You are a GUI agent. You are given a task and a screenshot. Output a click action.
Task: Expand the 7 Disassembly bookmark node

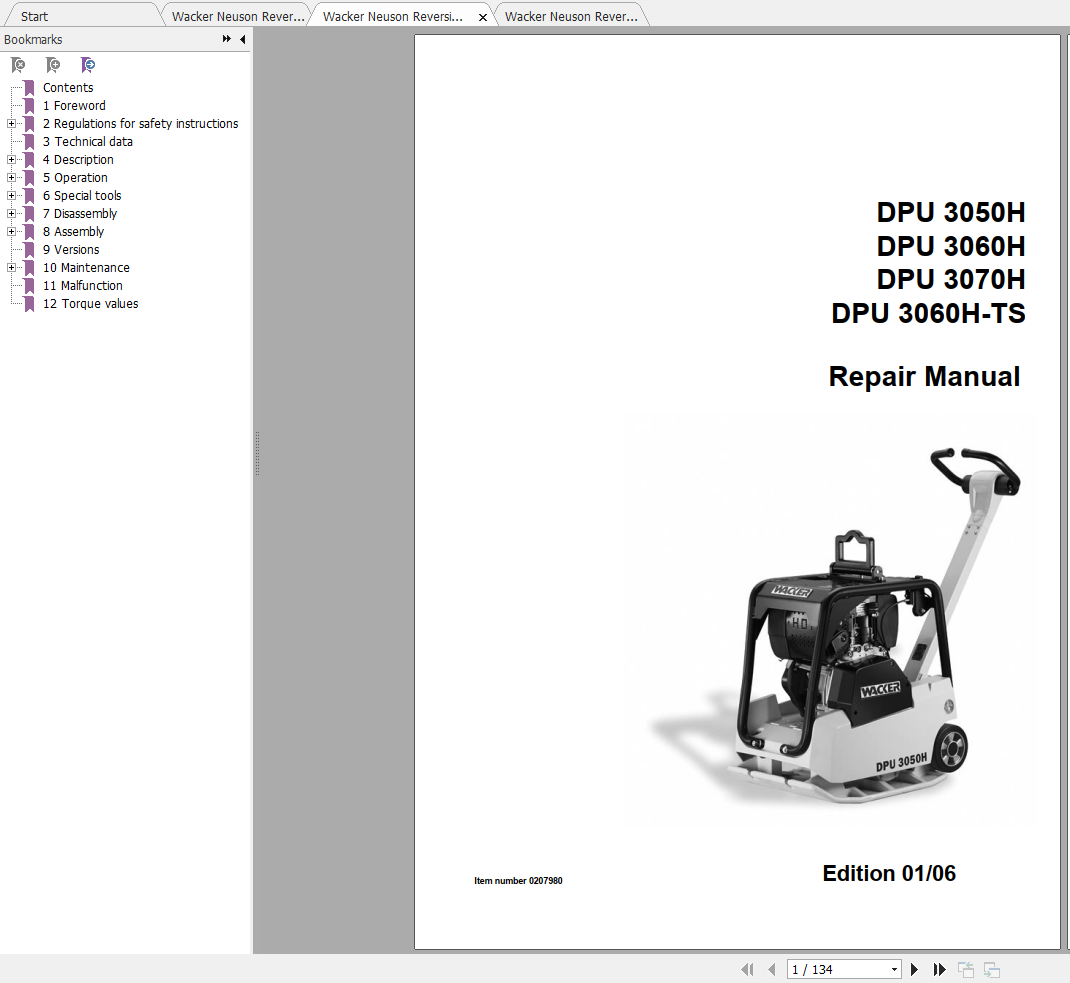coord(11,214)
